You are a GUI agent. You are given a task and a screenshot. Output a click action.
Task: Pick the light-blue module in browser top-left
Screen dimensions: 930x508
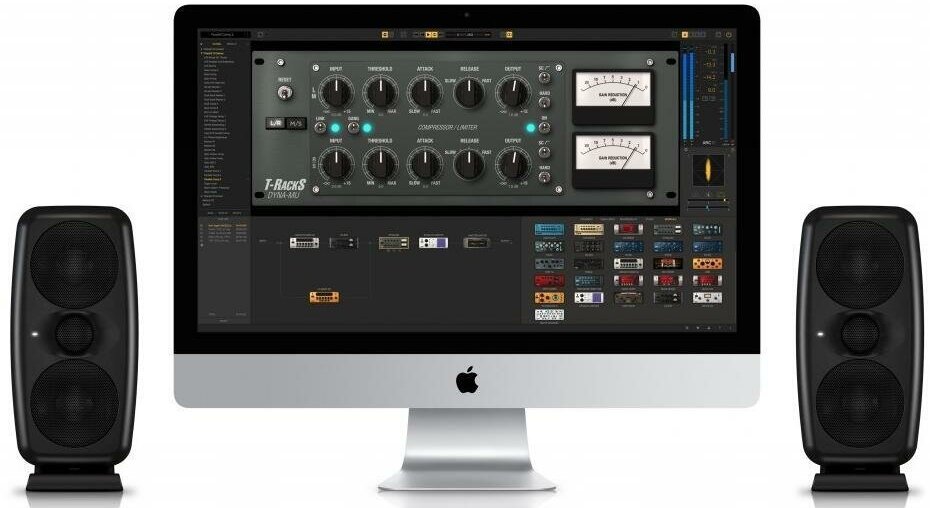pyautogui.click(x=549, y=229)
